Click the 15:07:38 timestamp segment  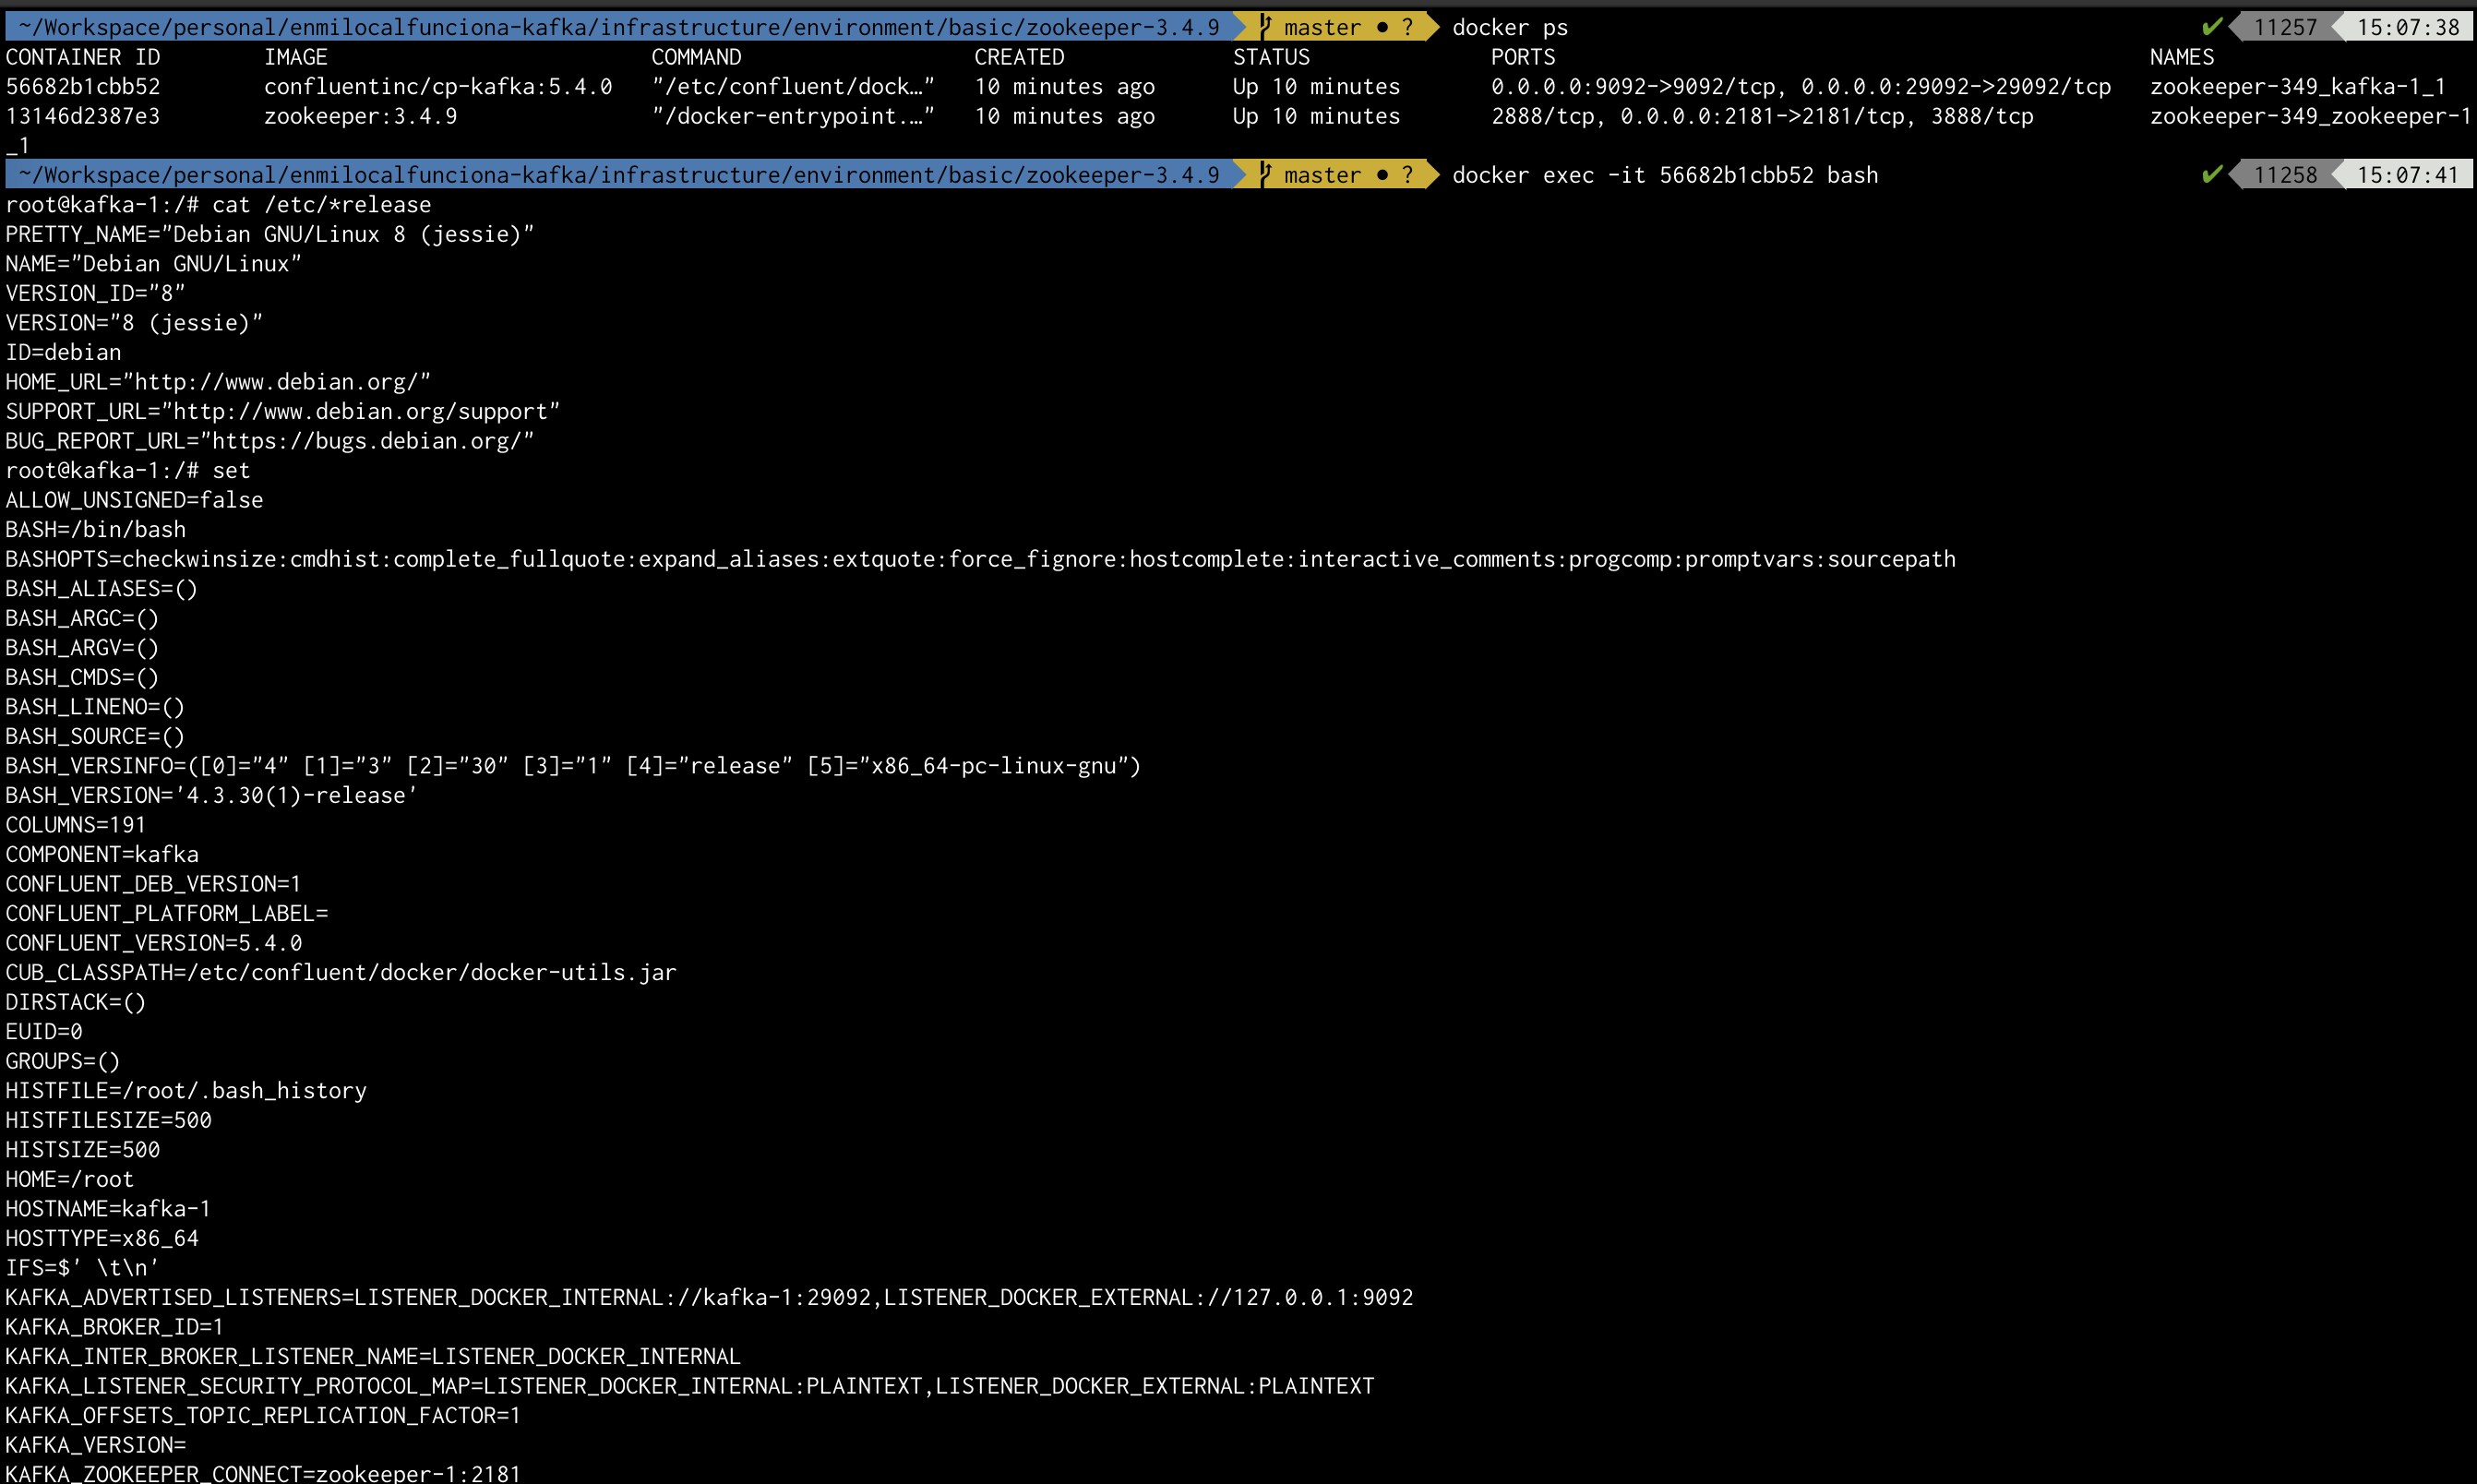(x=2407, y=27)
